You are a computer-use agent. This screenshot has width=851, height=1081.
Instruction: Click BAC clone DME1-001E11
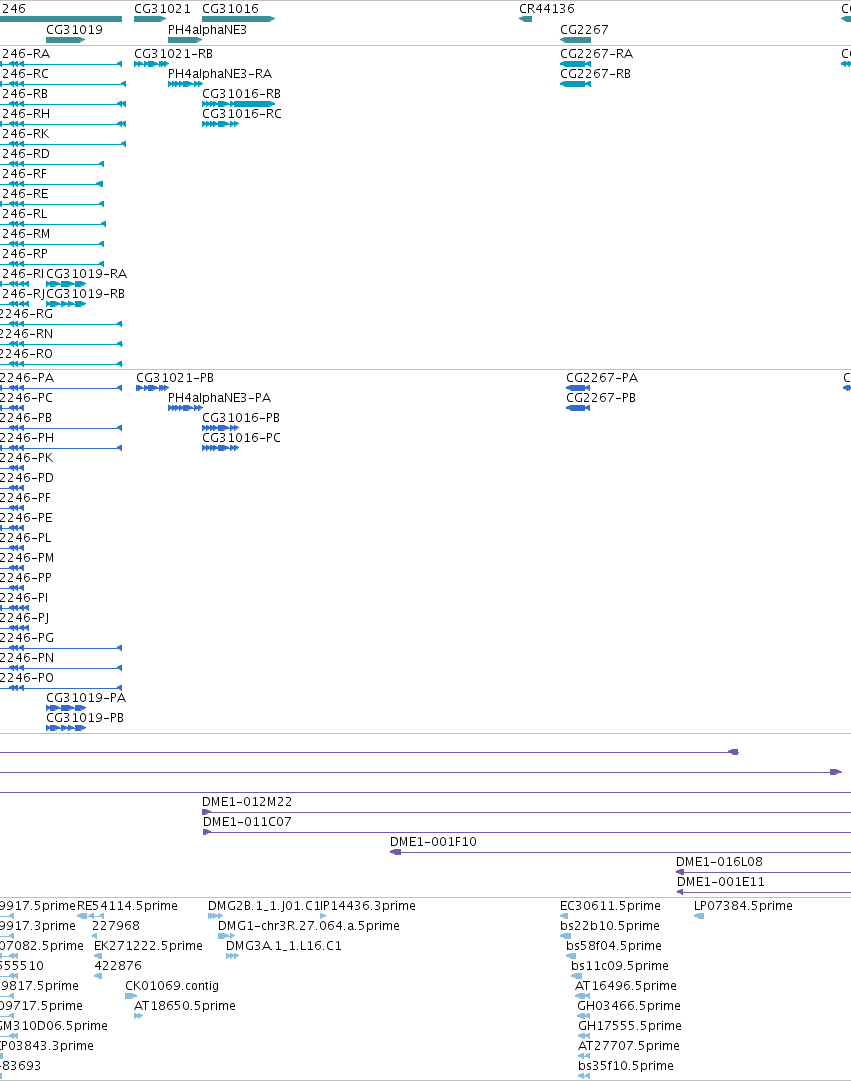(x=721, y=881)
